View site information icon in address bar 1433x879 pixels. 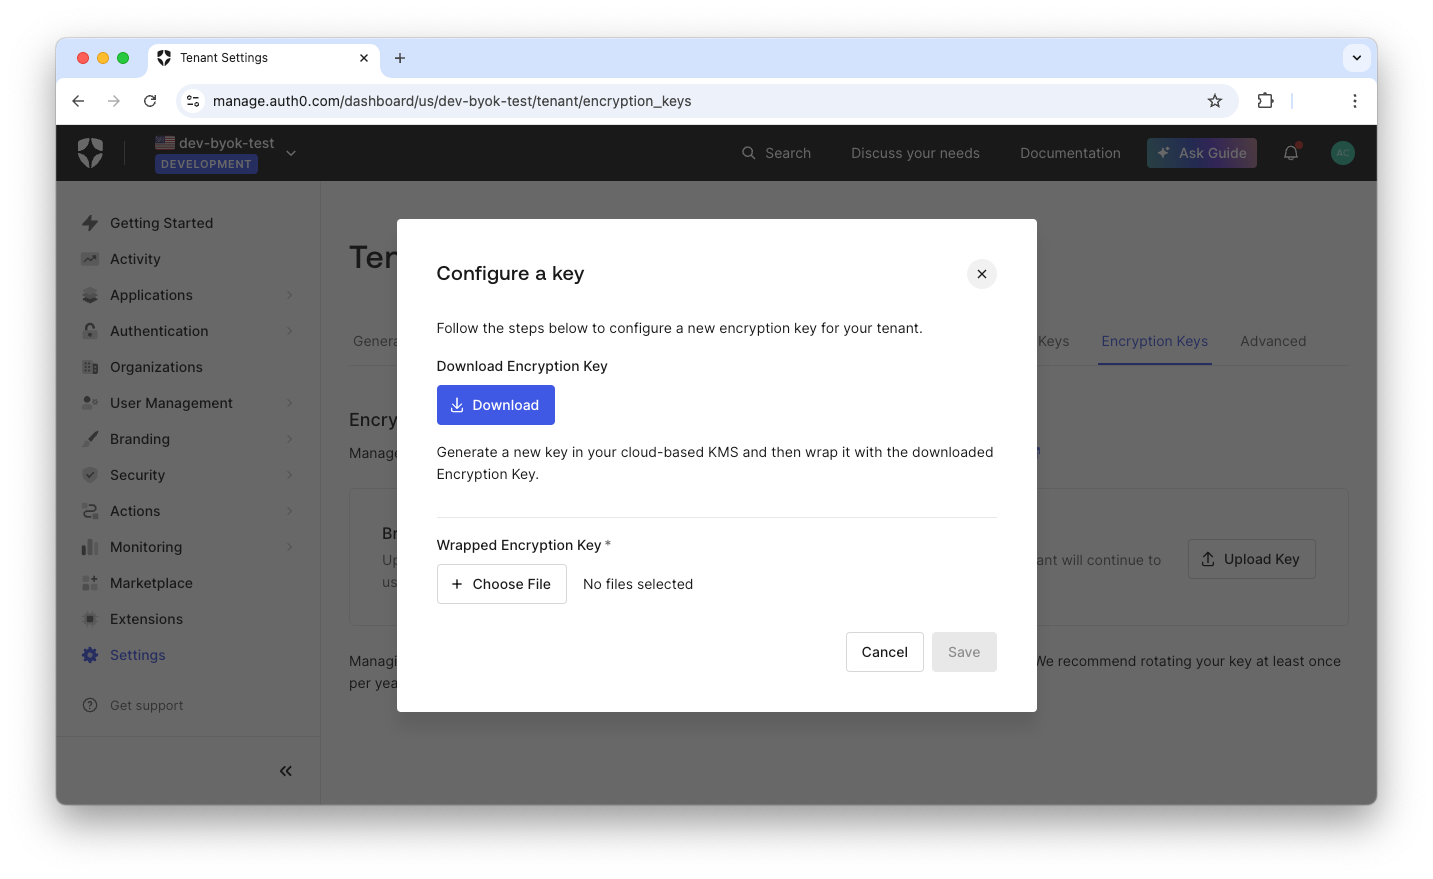click(x=193, y=101)
